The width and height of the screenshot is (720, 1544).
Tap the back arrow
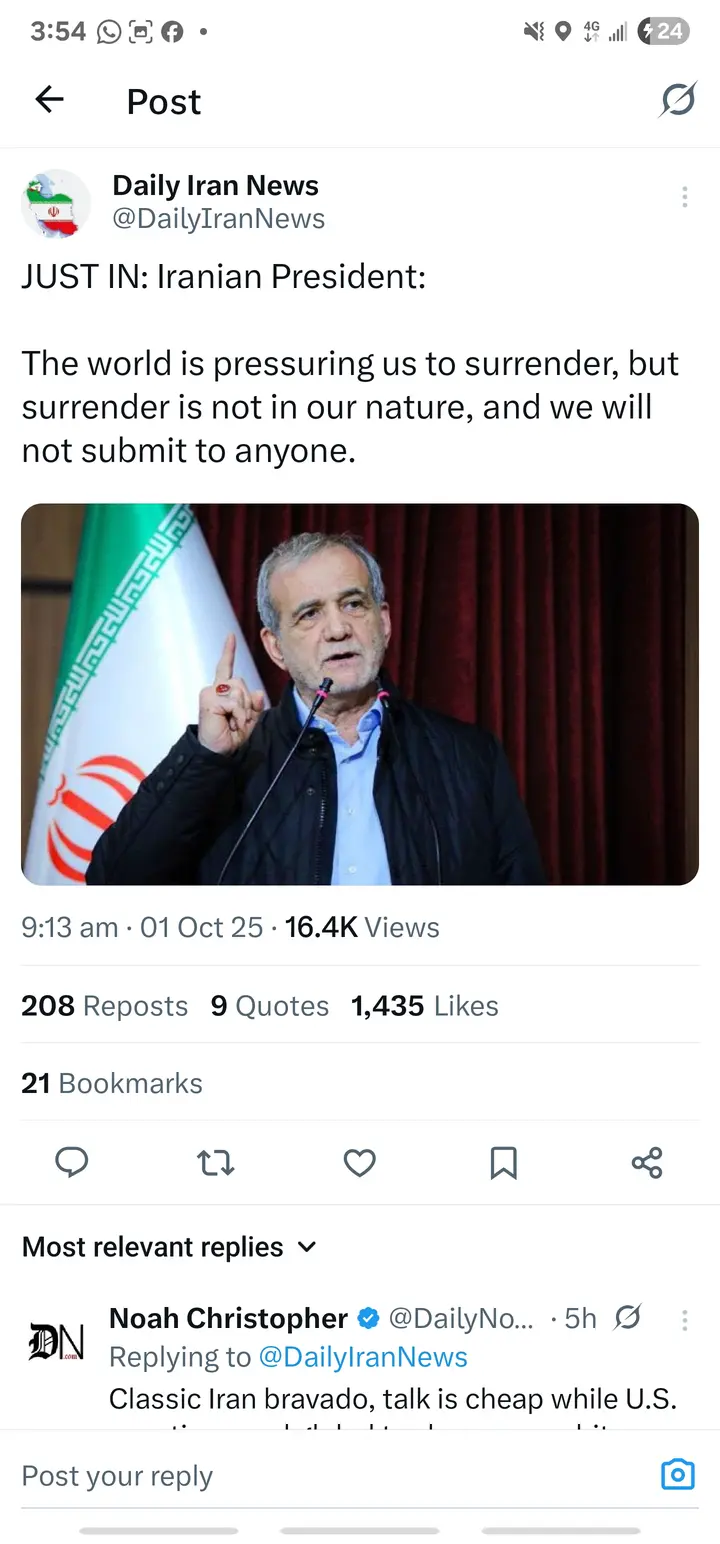[x=49, y=99]
